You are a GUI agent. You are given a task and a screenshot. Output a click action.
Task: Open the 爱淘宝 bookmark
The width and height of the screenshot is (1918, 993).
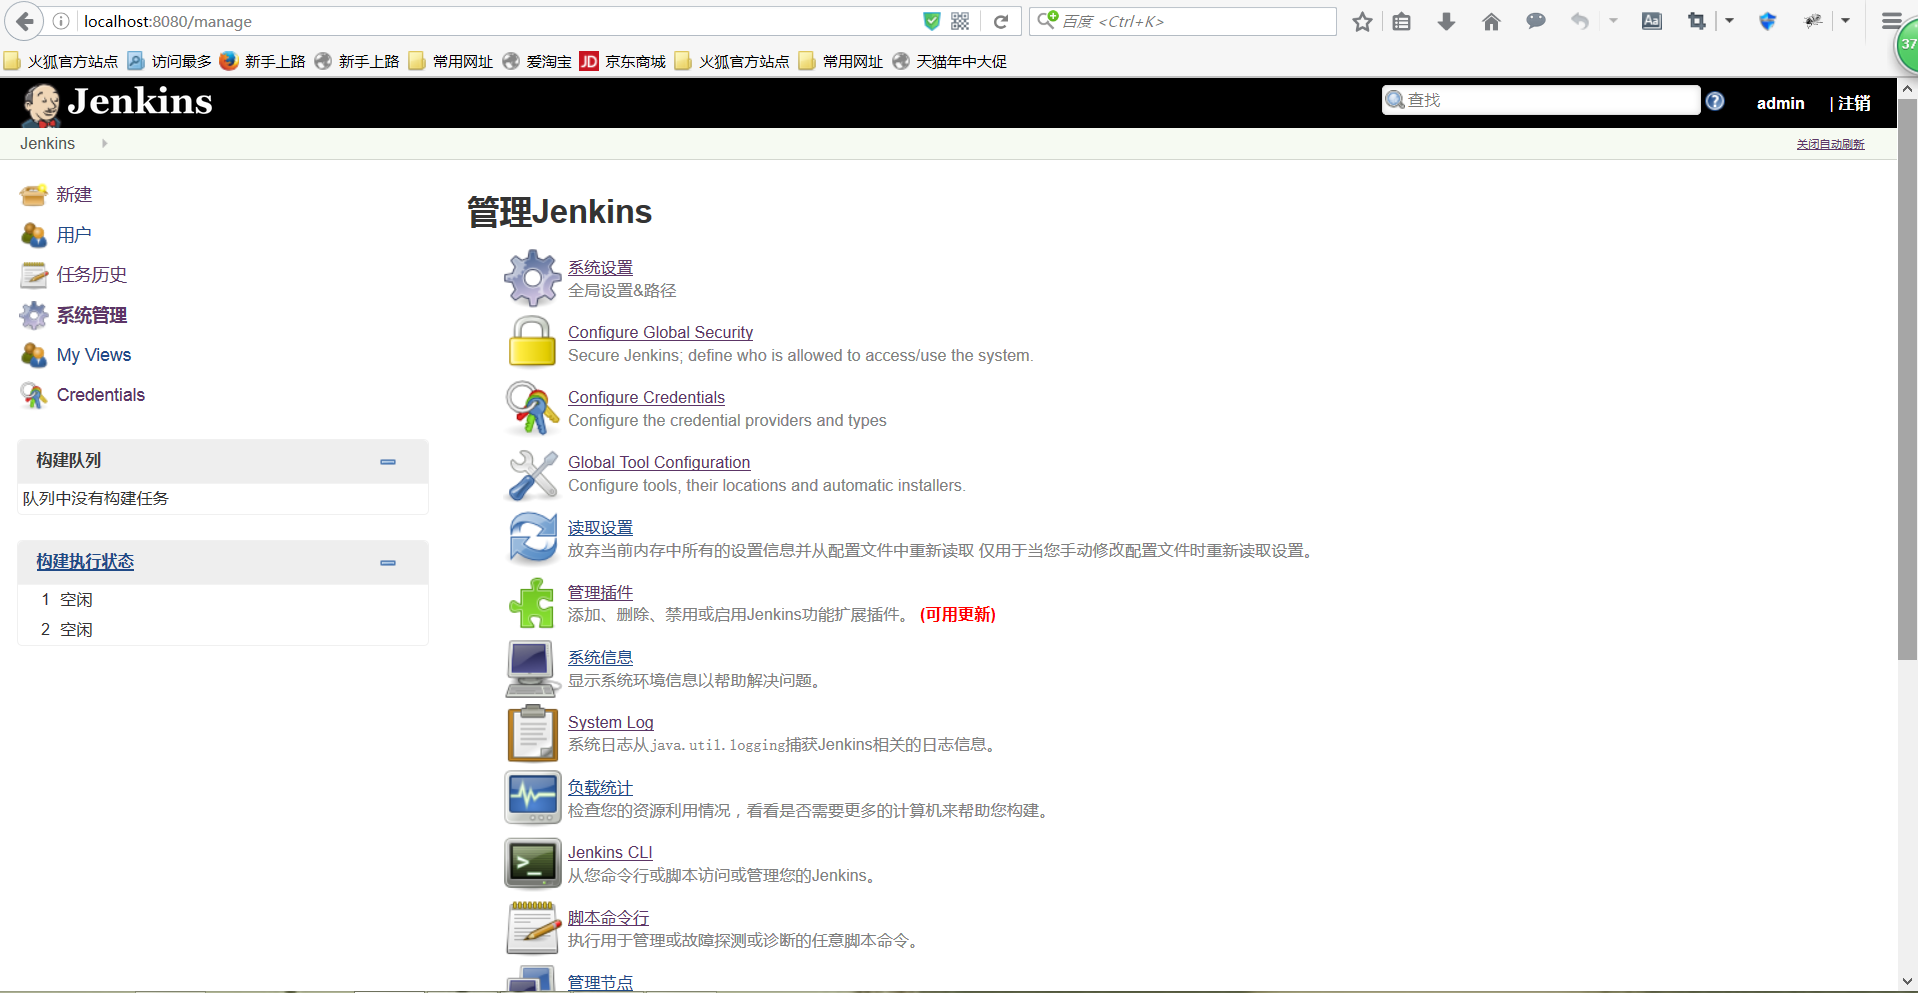pyautogui.click(x=537, y=61)
